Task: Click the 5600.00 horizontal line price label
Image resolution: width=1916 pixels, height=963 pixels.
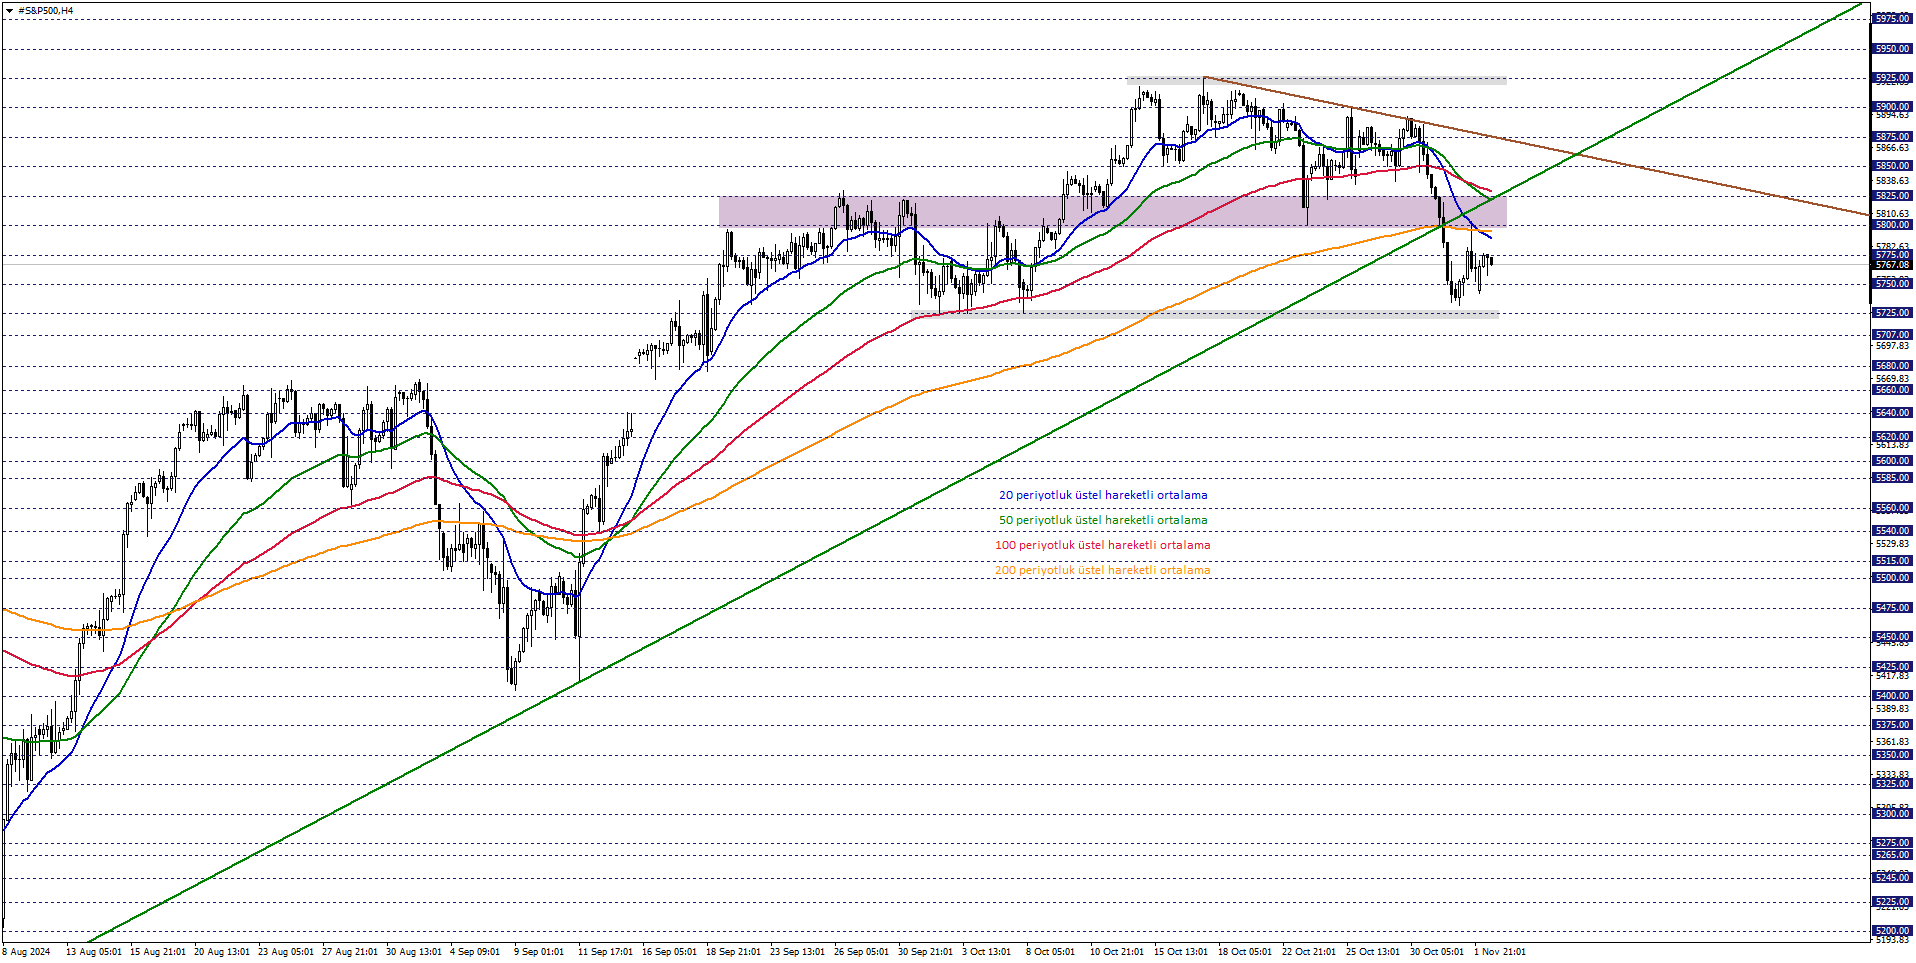Action: 1892,461
